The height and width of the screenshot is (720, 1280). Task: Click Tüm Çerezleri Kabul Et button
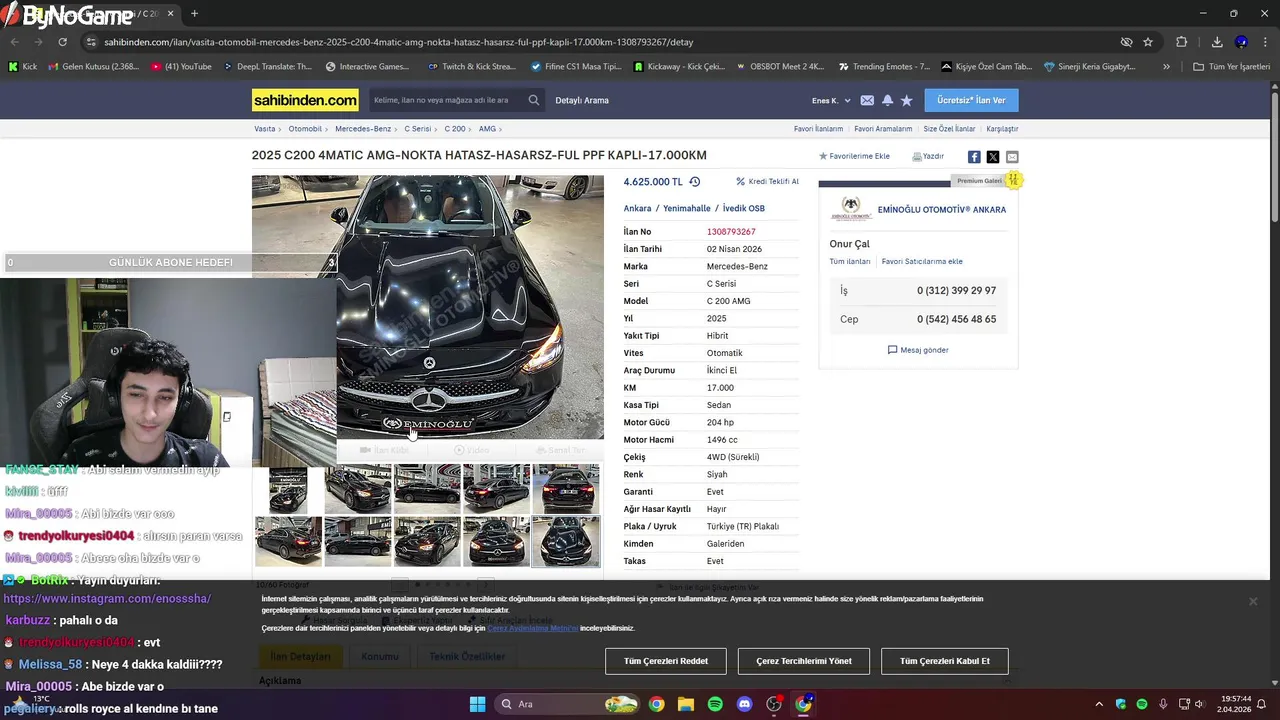pyautogui.click(x=945, y=661)
